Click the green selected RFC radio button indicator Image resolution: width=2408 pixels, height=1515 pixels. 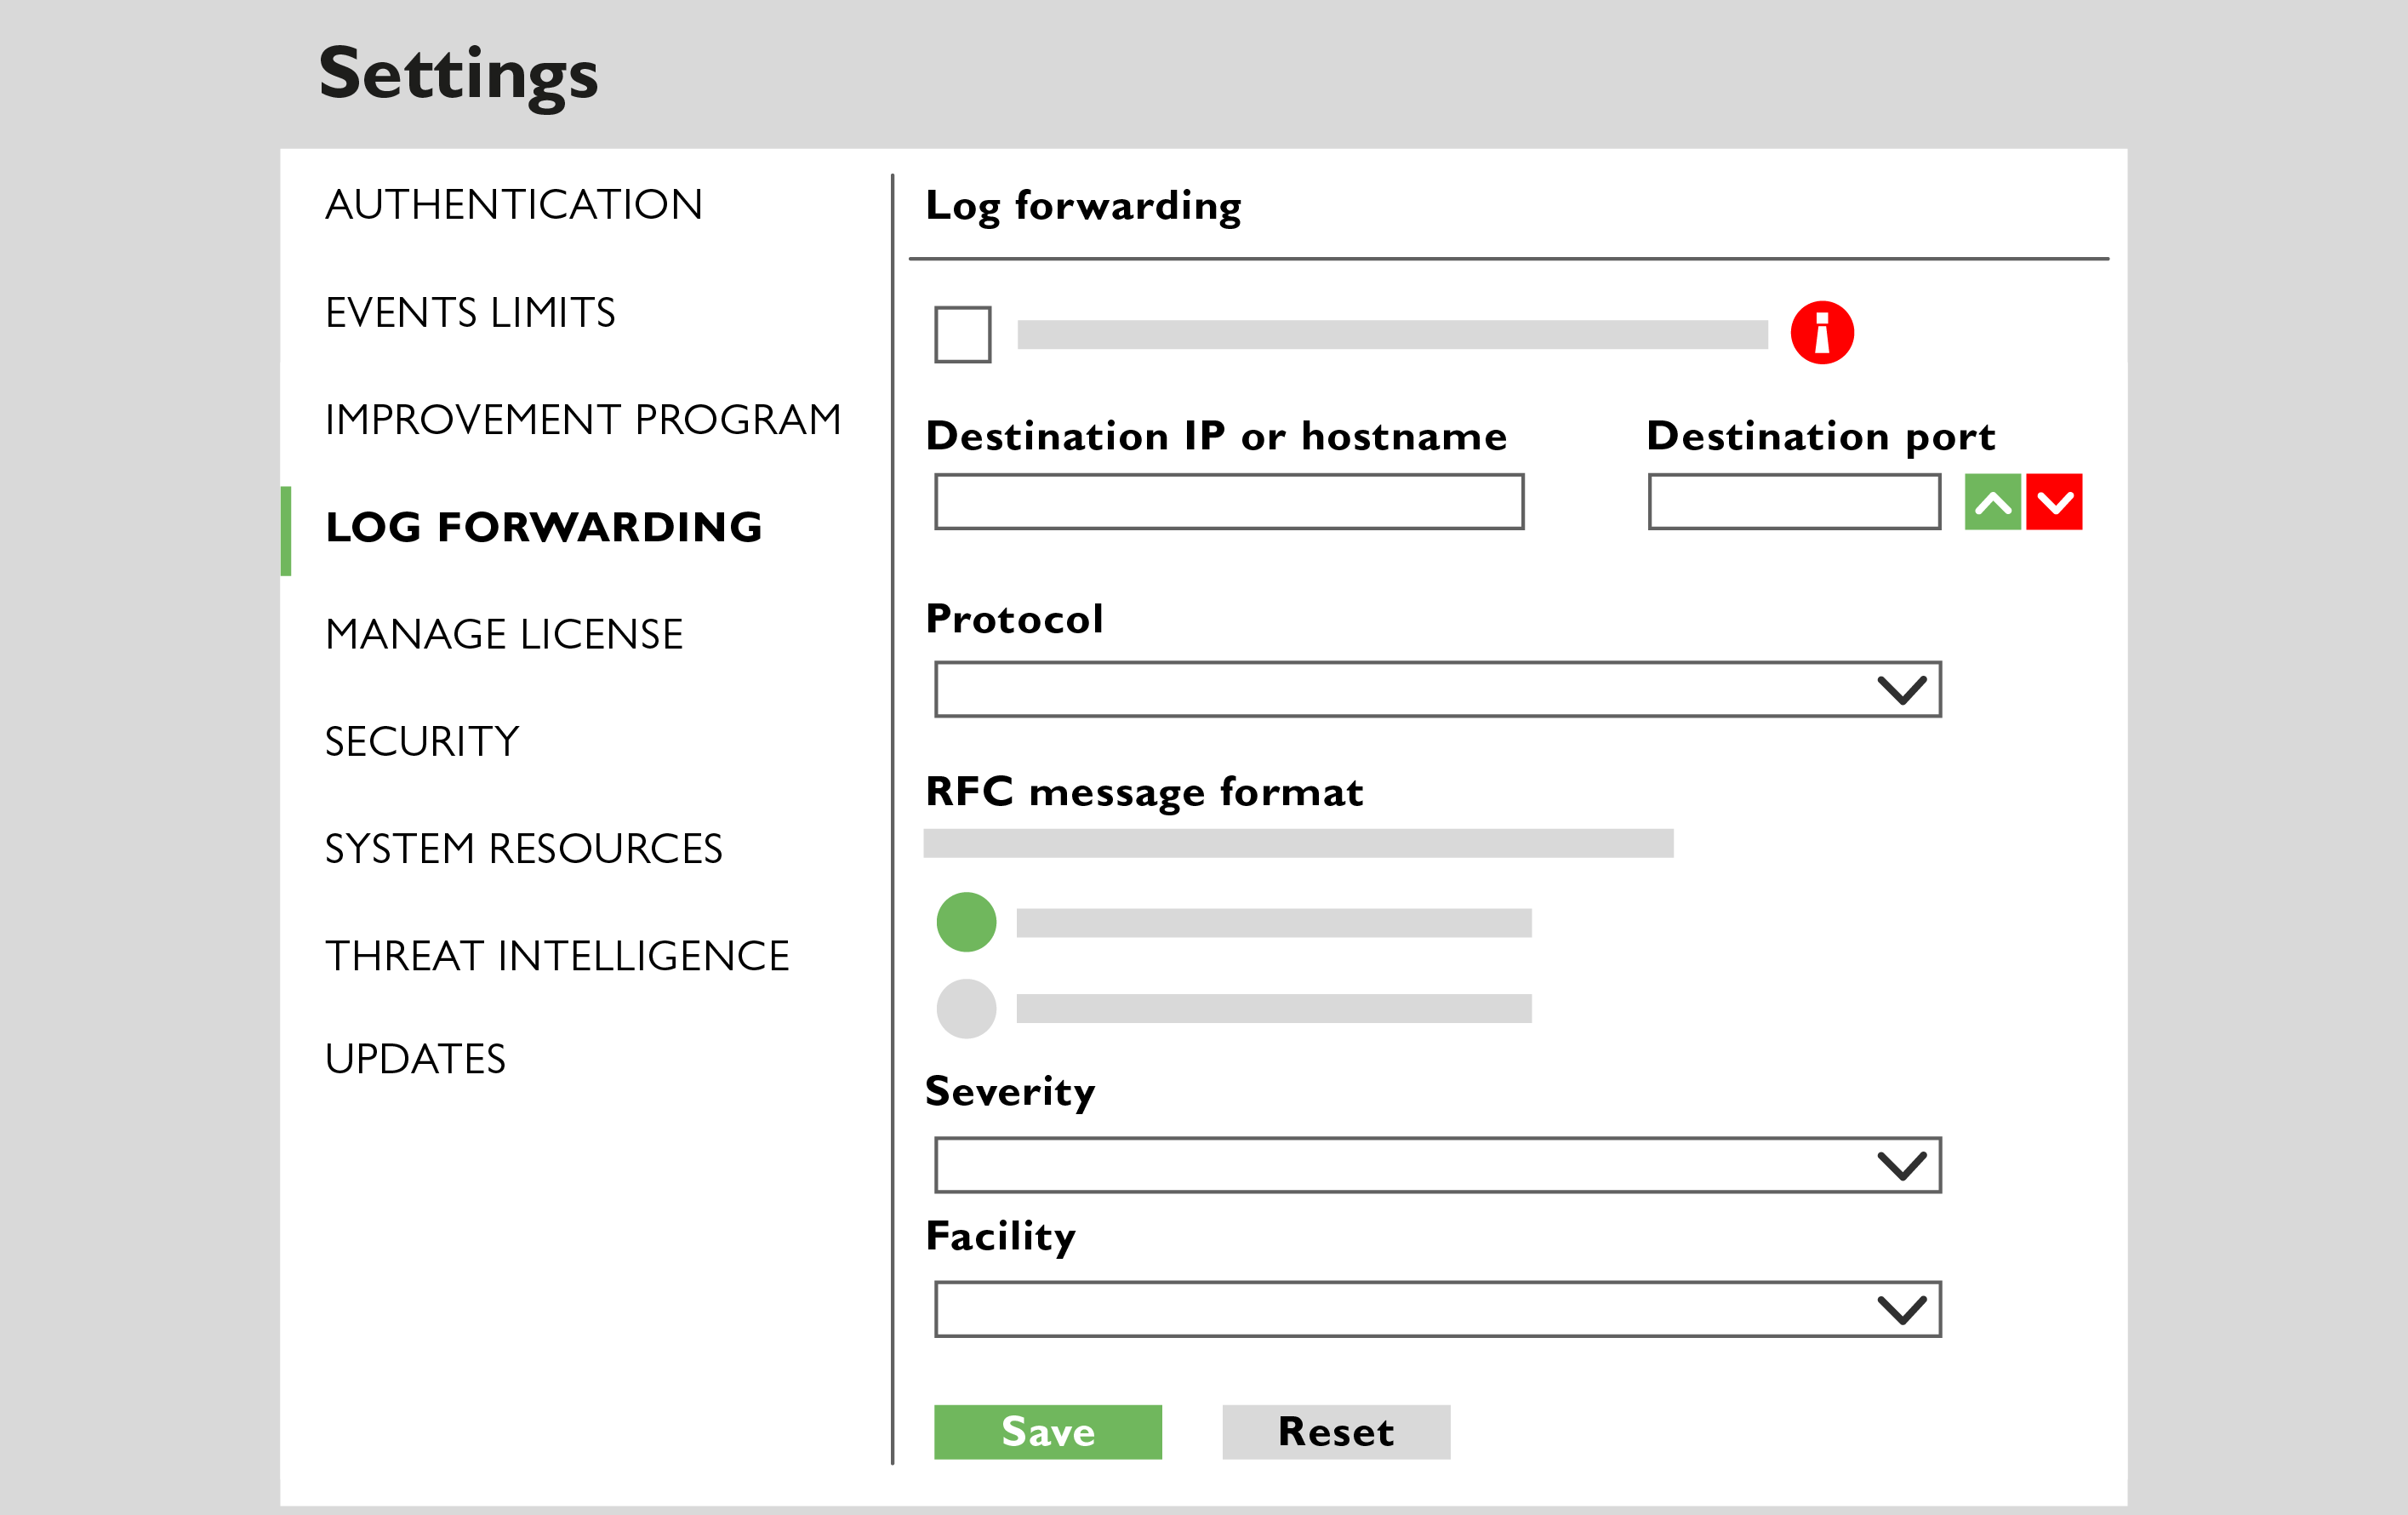pyautogui.click(x=967, y=922)
